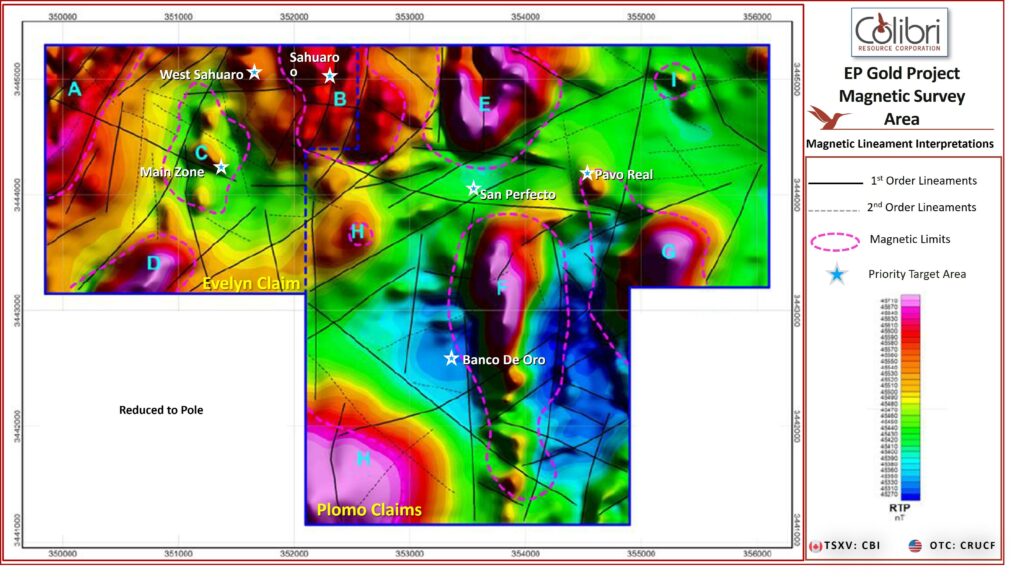Click the Pavo Real star marker
This screenshot has width=1024, height=582.
click(x=587, y=173)
